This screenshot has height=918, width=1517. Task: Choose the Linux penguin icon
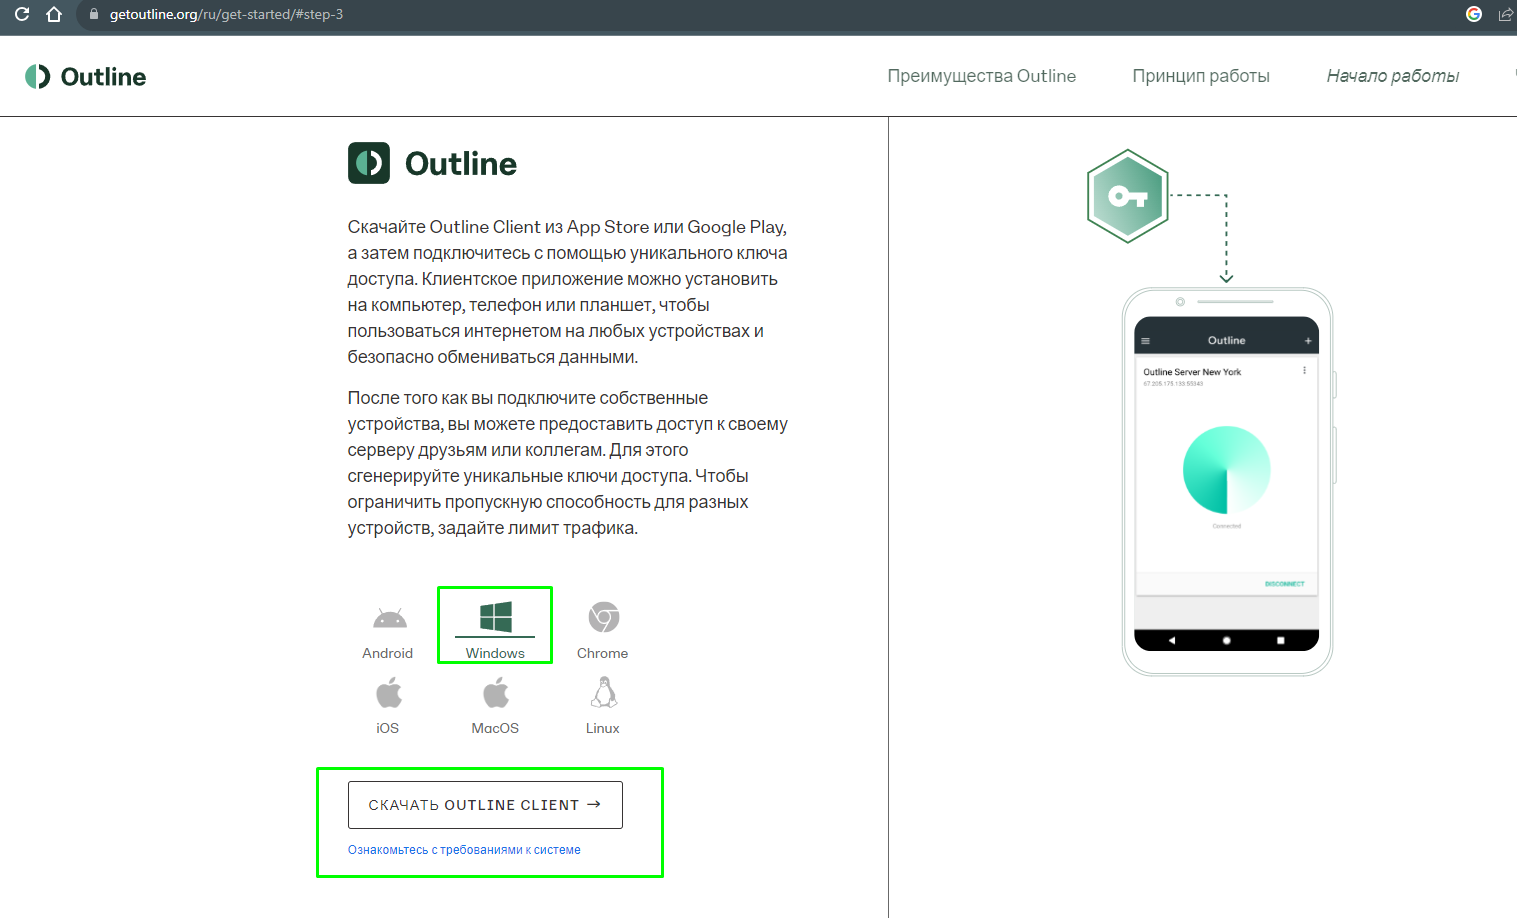click(604, 692)
